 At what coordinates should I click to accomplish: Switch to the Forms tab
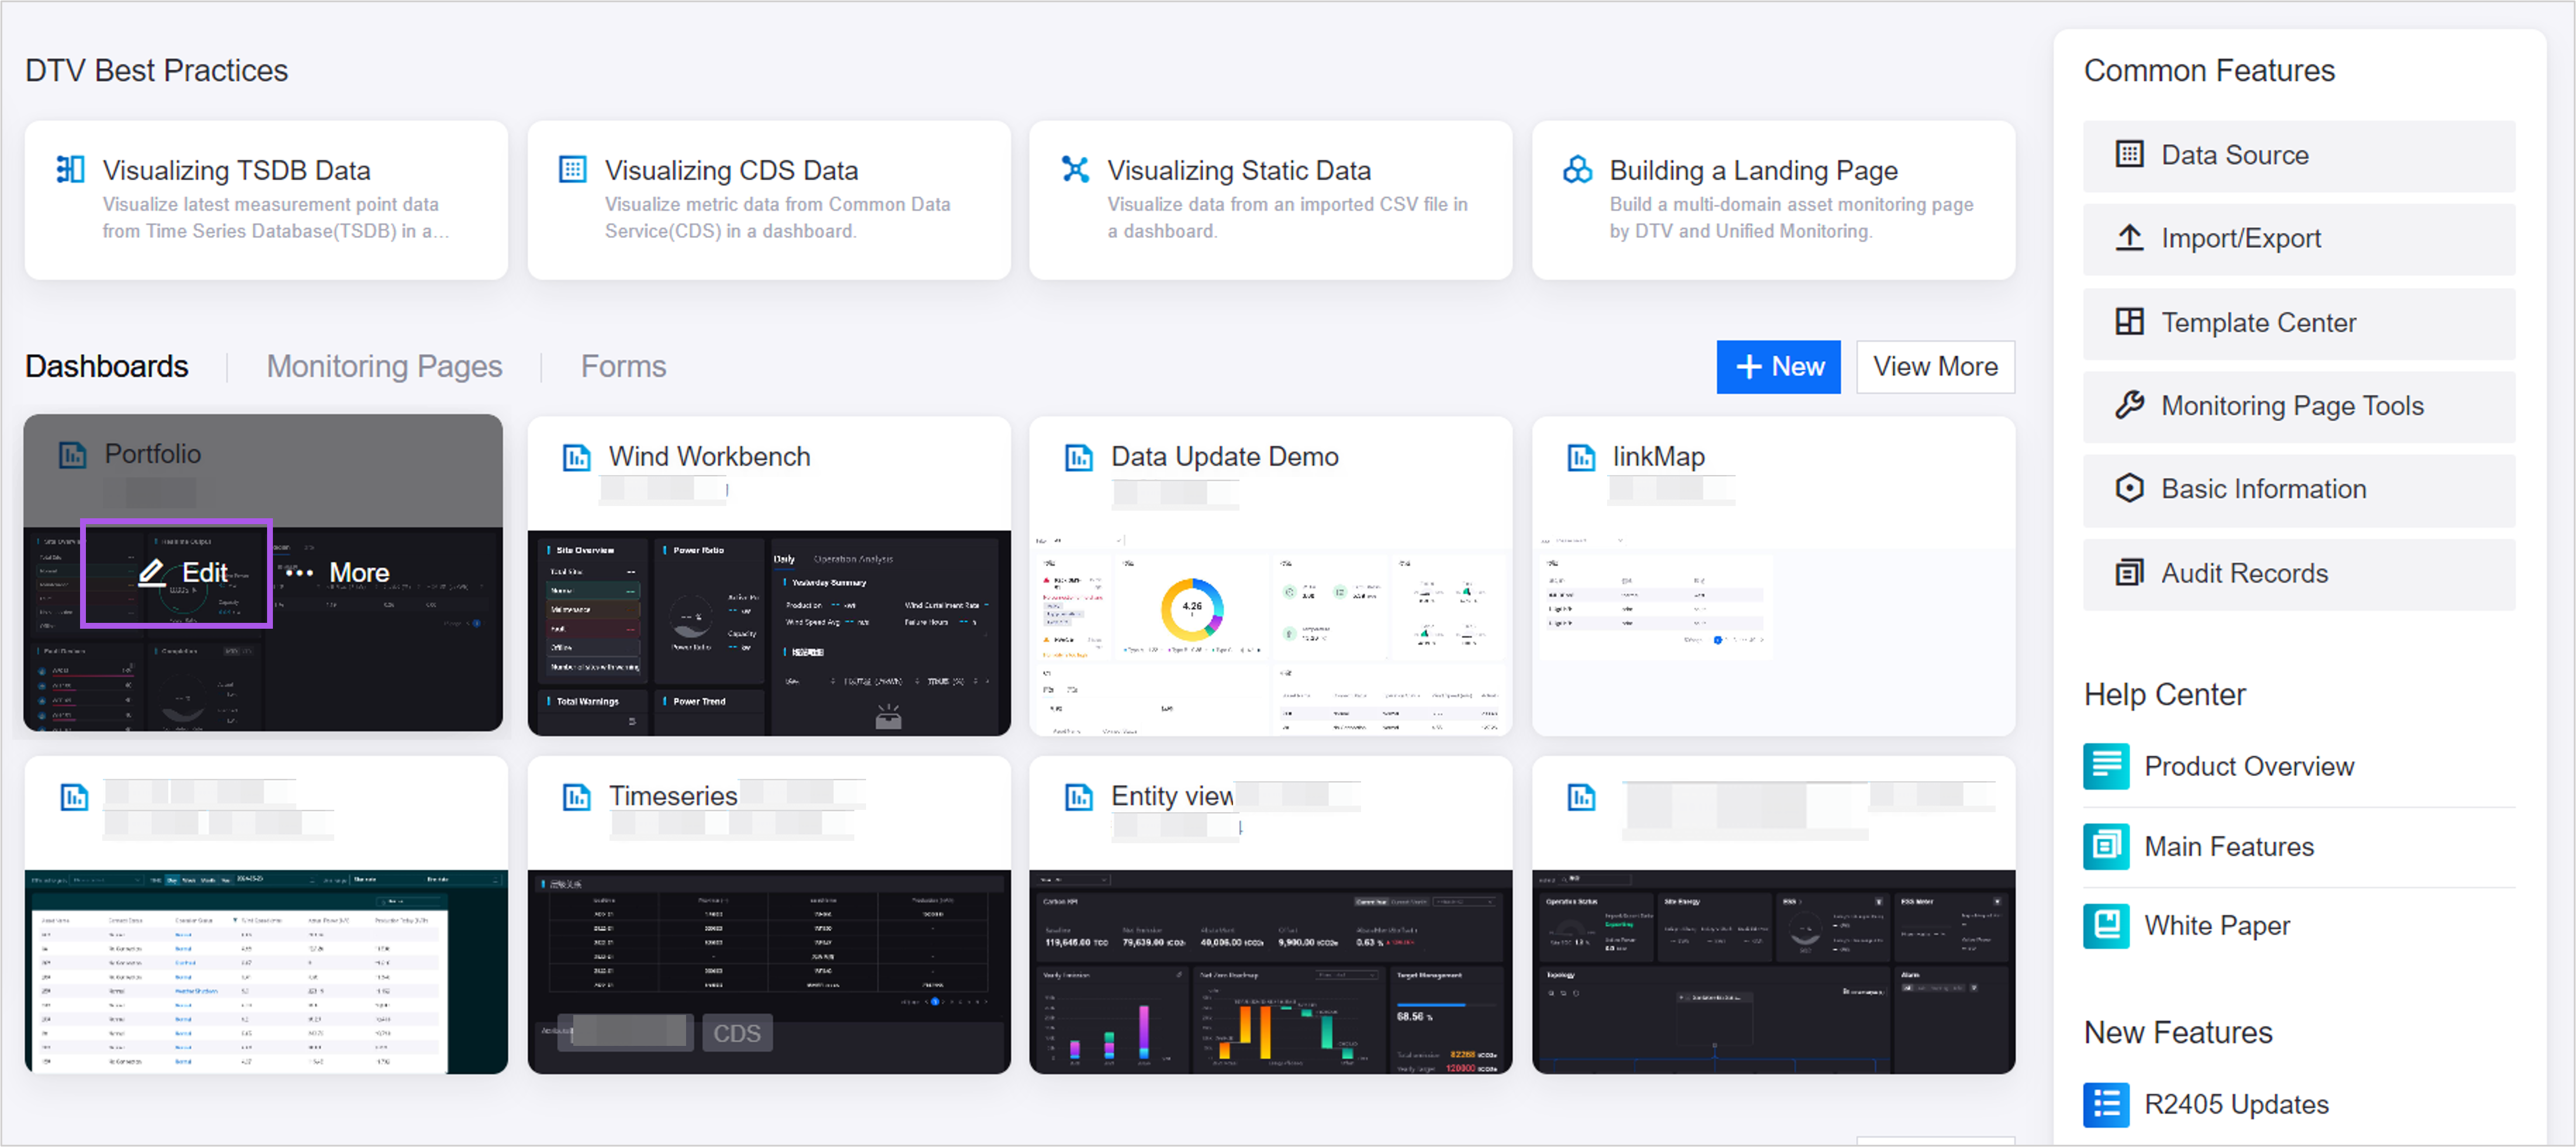(x=623, y=367)
